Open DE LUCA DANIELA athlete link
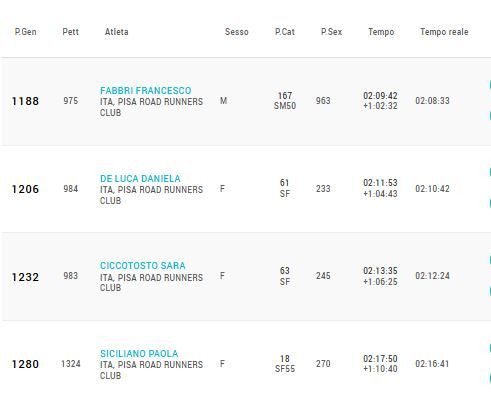The width and height of the screenshot is (491, 401). [x=140, y=179]
